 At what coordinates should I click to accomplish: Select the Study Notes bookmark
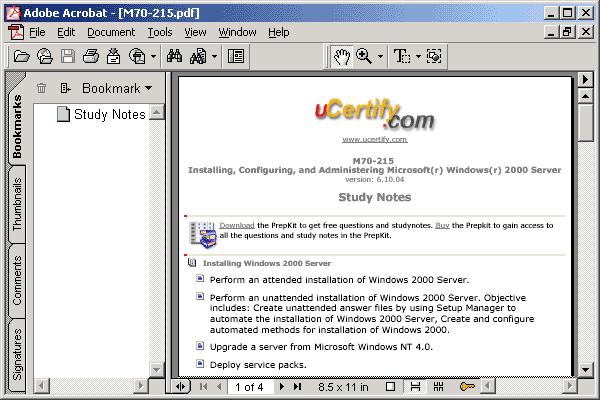click(x=101, y=114)
